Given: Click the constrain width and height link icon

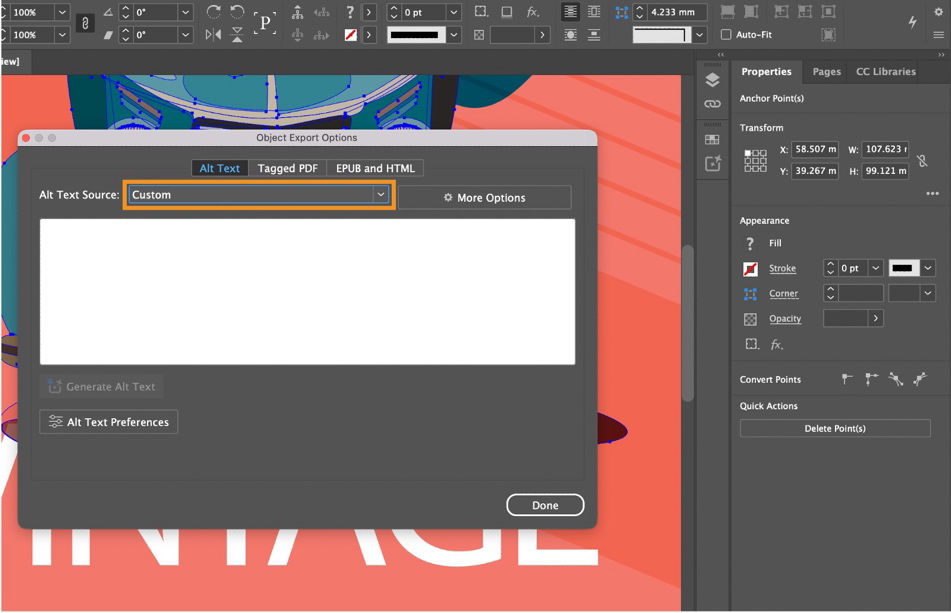Looking at the screenshot, I should tap(922, 161).
